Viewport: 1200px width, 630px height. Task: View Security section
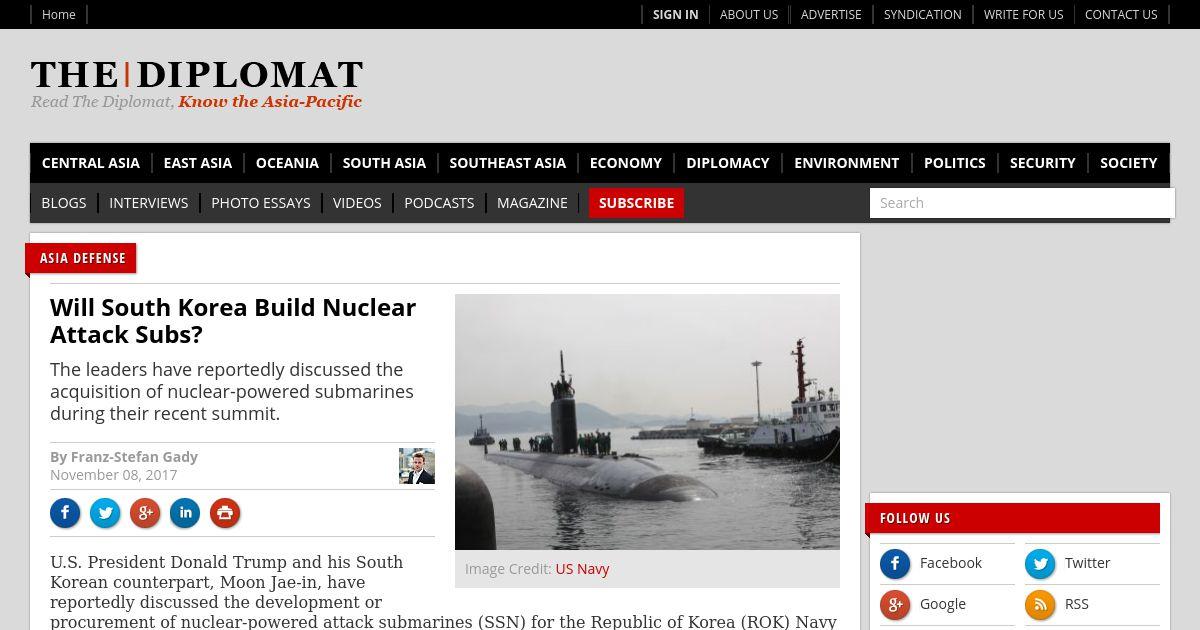[x=1043, y=163]
